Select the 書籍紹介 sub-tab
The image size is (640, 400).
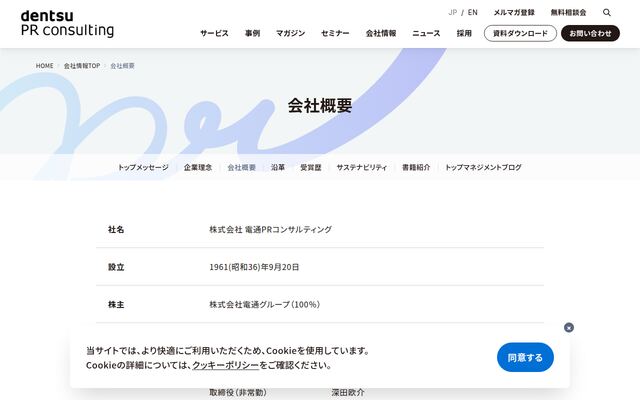tap(416, 167)
